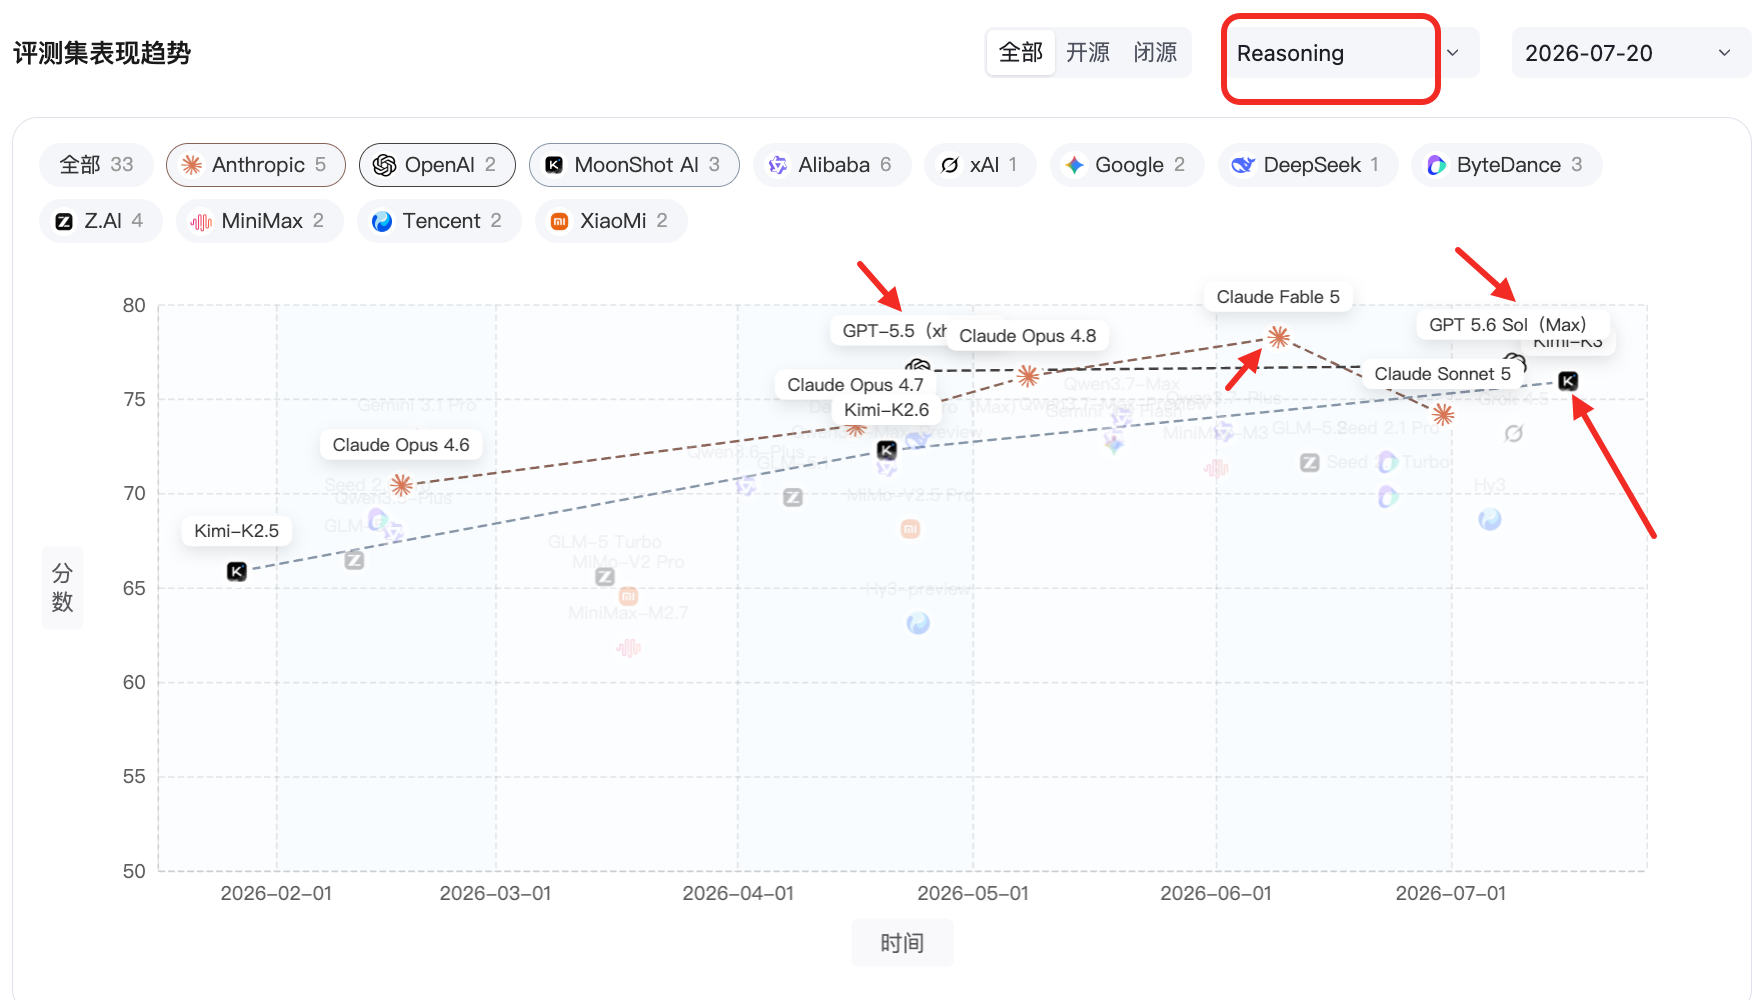Click the faded MiMo-V2 Pro XiaoMi marker

coord(628,597)
